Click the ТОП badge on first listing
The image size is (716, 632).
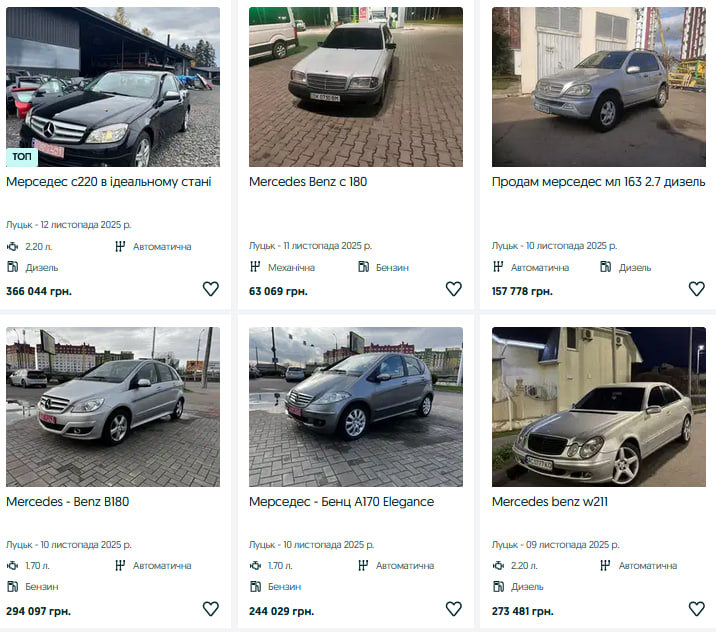click(x=21, y=156)
